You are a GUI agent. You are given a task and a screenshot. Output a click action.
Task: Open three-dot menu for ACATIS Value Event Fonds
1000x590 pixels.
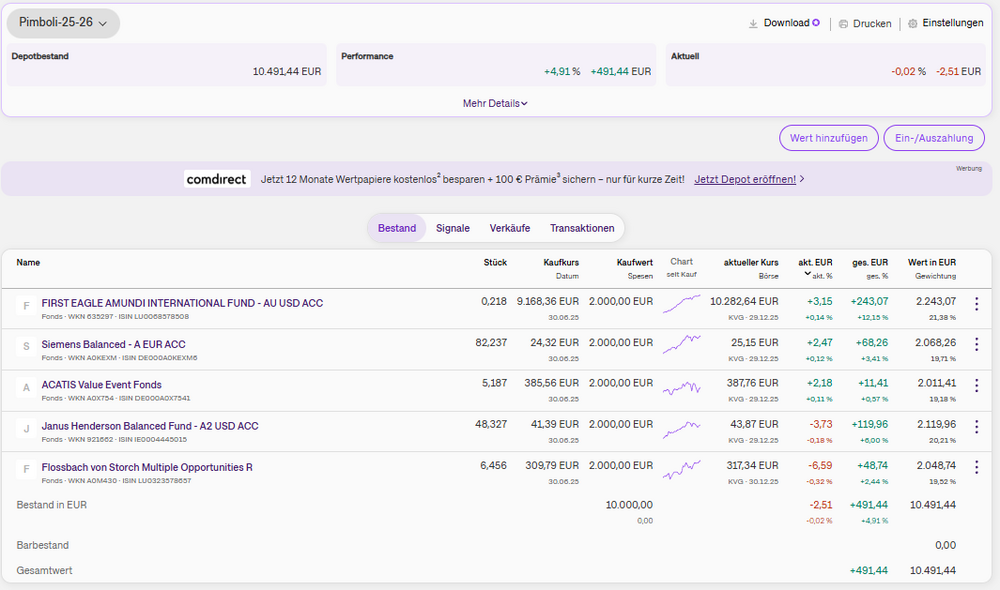click(x=976, y=385)
